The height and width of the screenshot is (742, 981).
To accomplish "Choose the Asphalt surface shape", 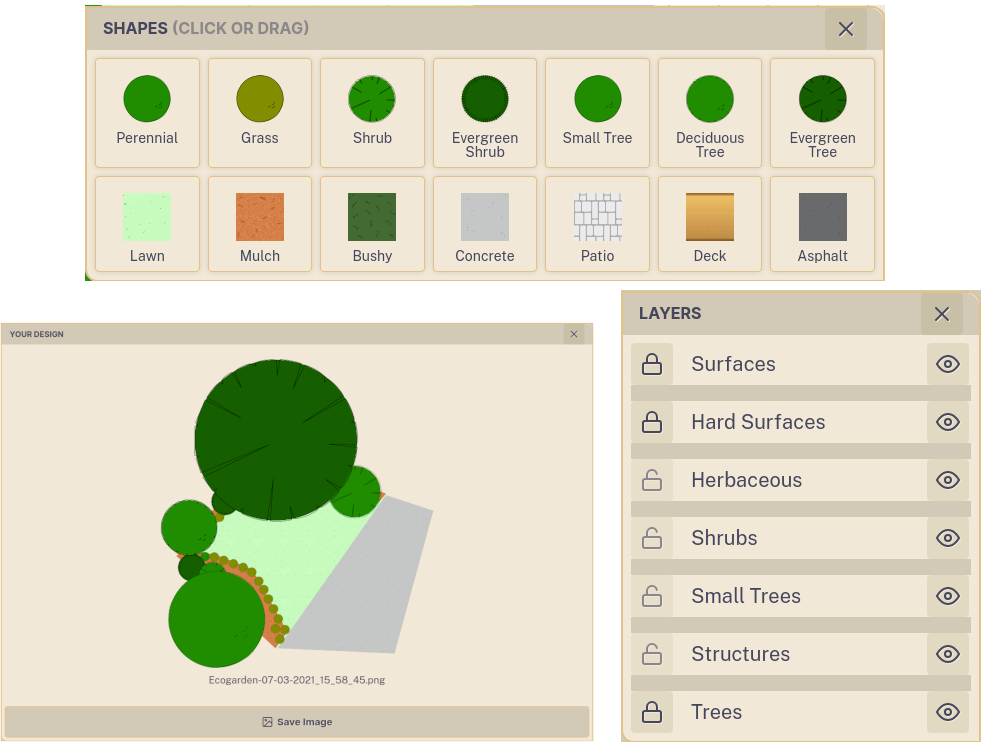I will [822, 223].
